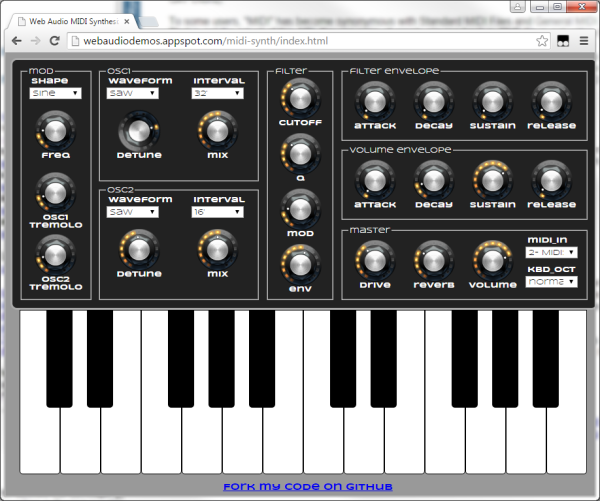Open the Chrome hamburger menu

point(584,41)
